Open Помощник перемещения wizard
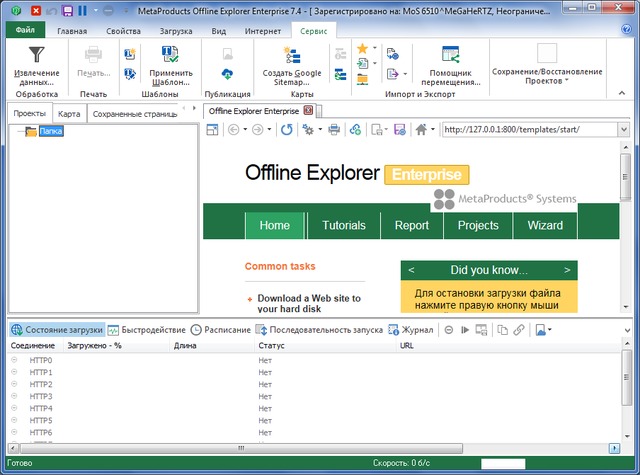The width and height of the screenshot is (640, 475). [449, 54]
